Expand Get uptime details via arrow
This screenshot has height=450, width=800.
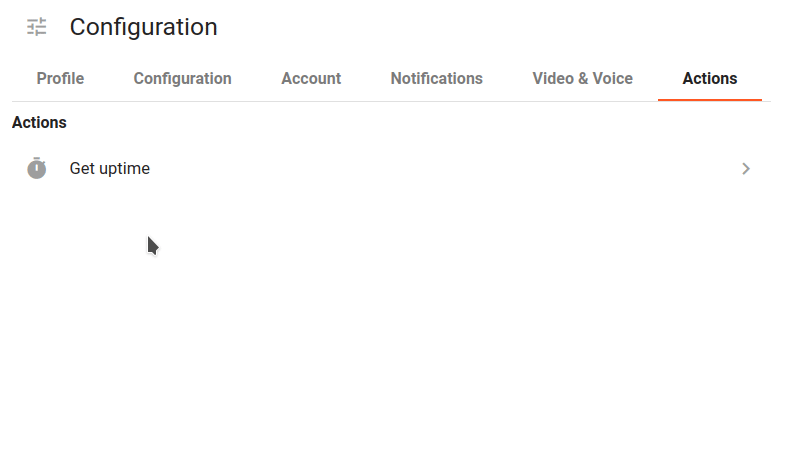click(745, 168)
